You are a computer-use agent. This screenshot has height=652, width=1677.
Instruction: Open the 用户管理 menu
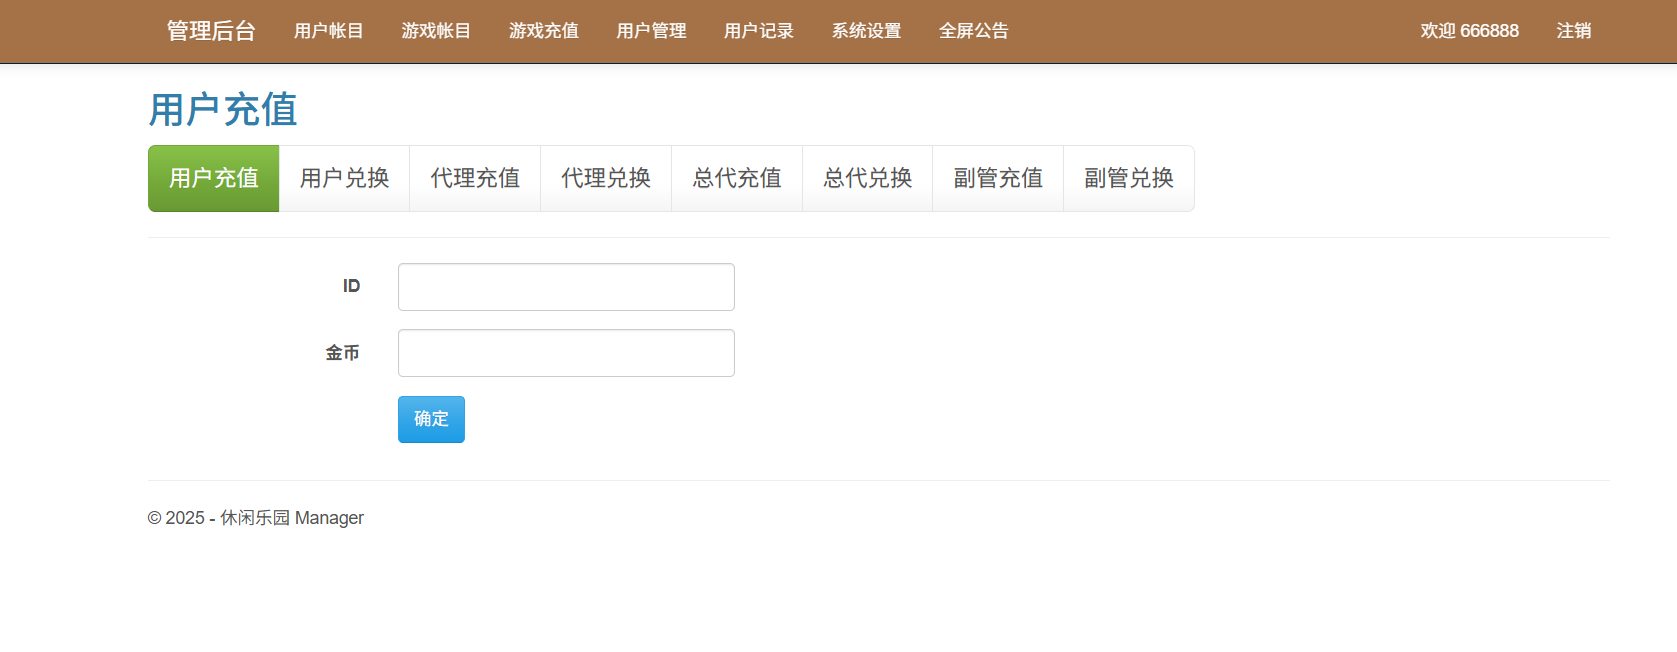click(651, 31)
